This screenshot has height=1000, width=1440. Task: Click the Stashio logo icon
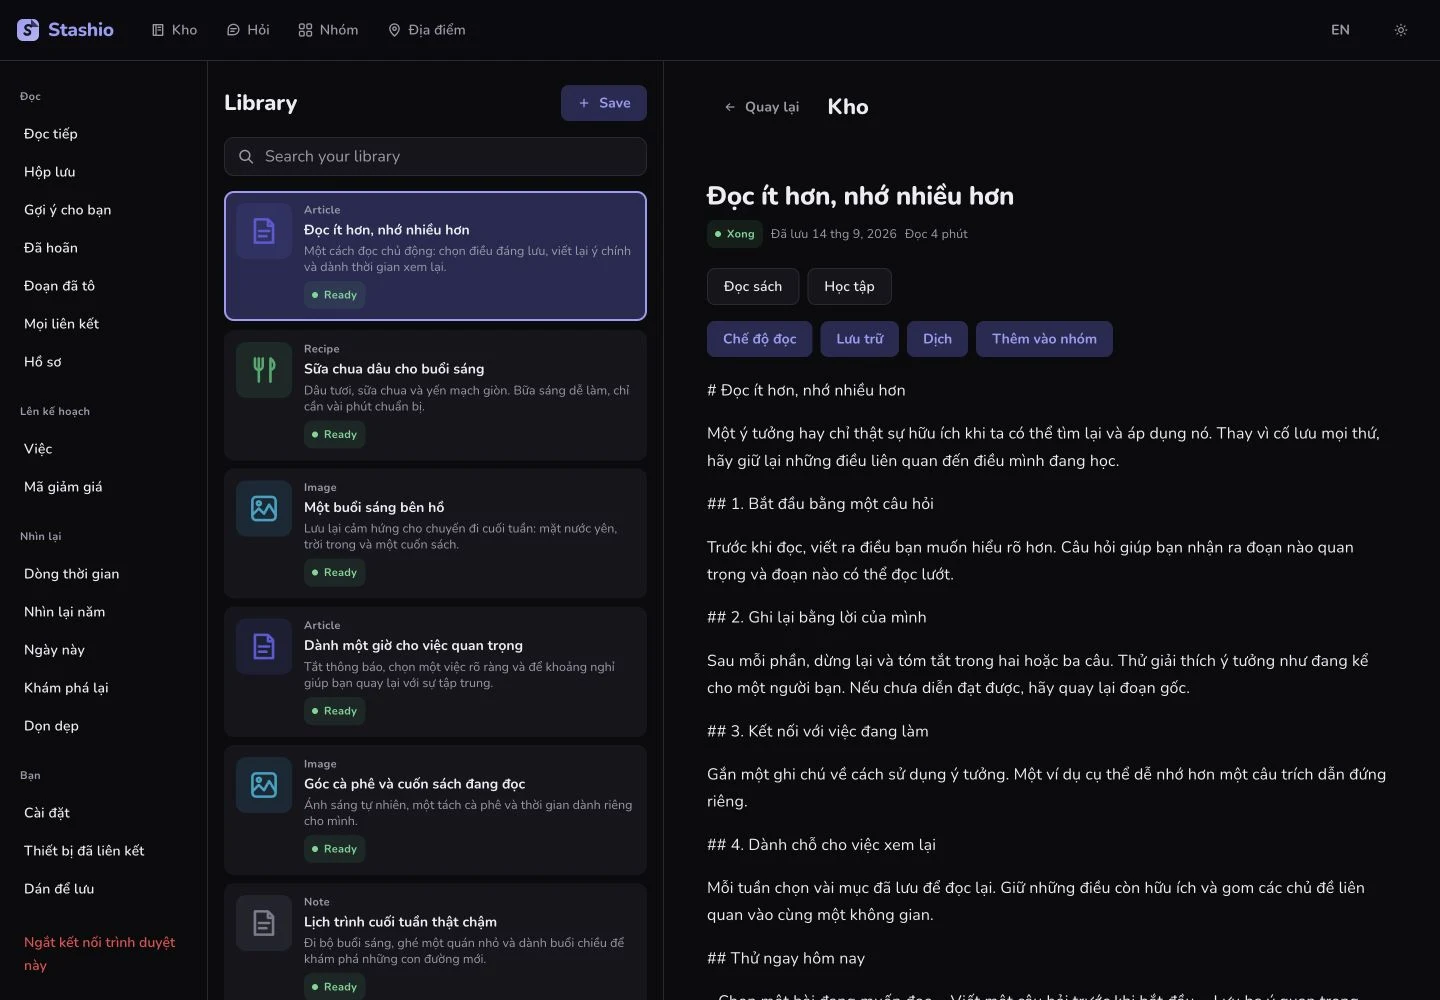28,30
